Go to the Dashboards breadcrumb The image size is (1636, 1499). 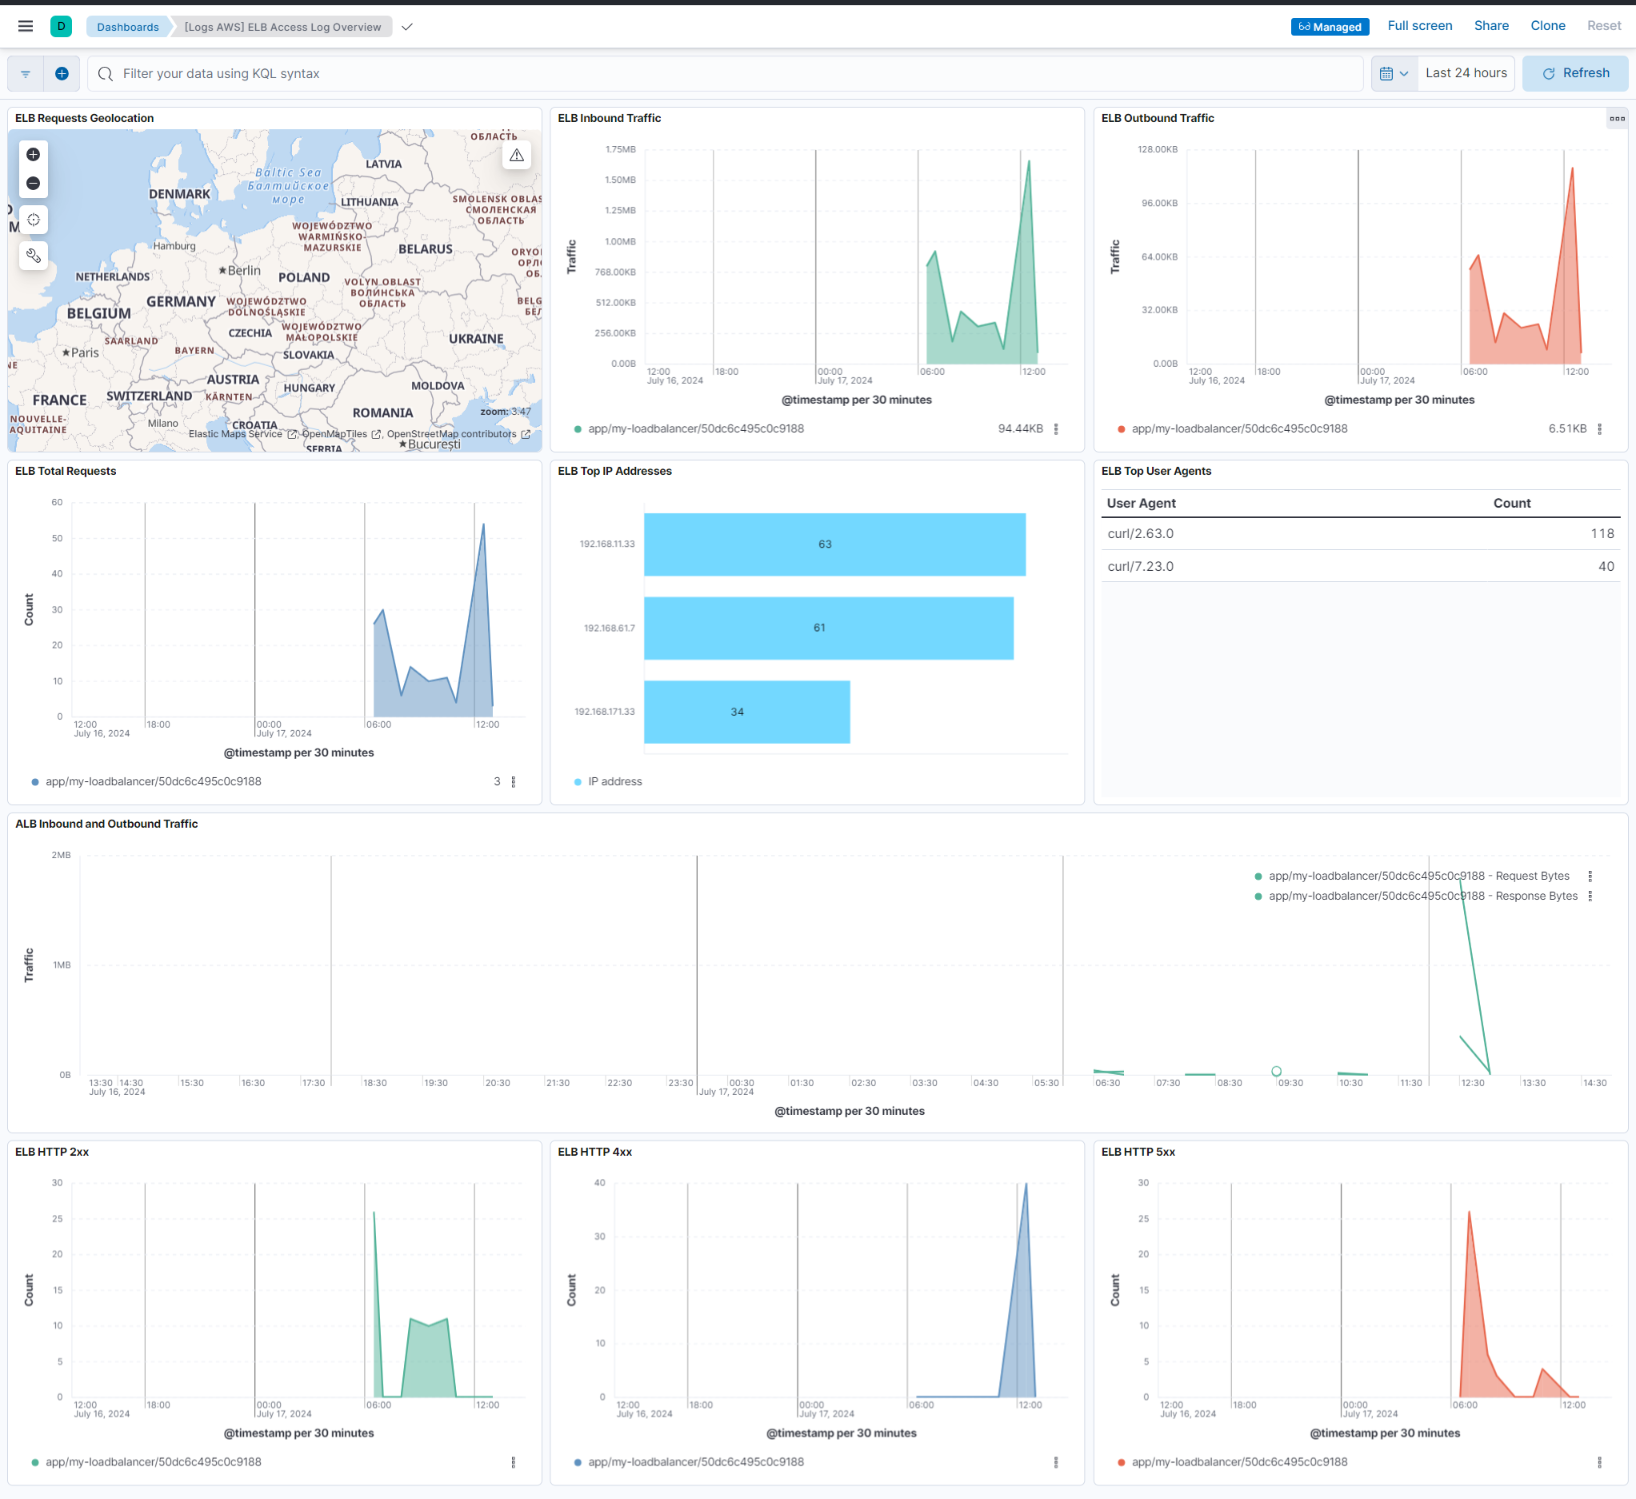point(127,27)
